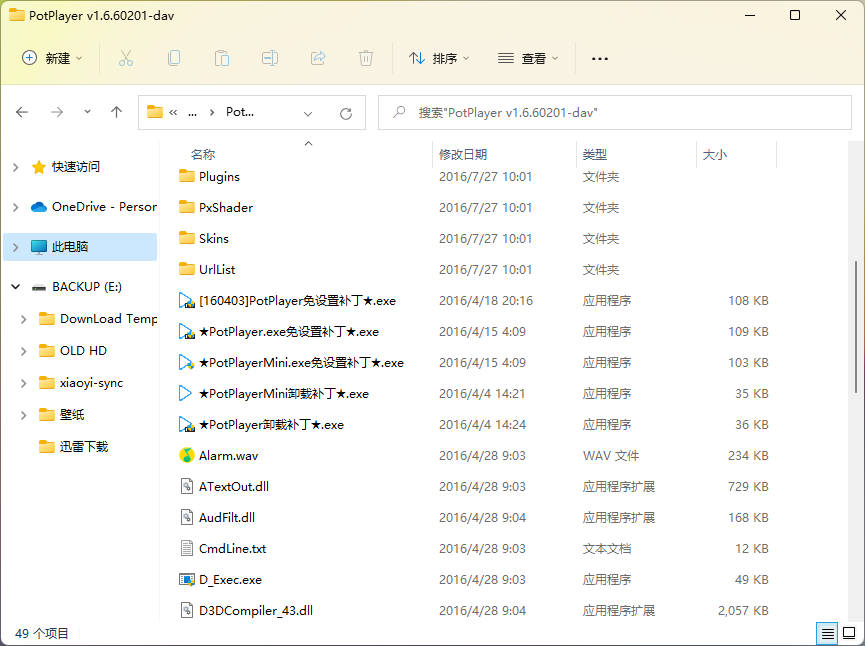Select ★PotPlayer.exe免设置补丁★.exe file
Image resolution: width=865 pixels, height=646 pixels.
(x=289, y=332)
